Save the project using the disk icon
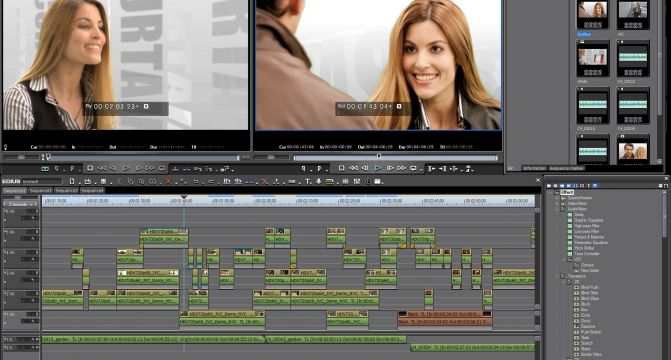671x360 pixels. coord(103,181)
